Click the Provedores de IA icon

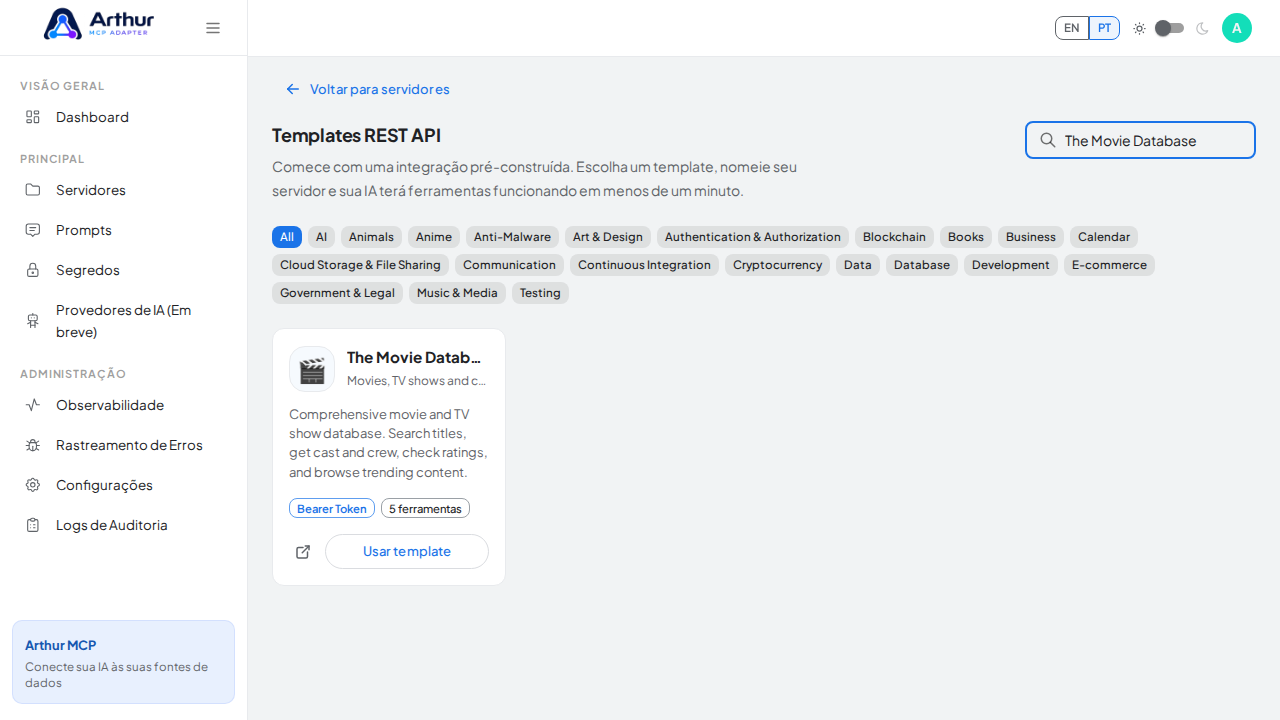[x=33, y=321]
